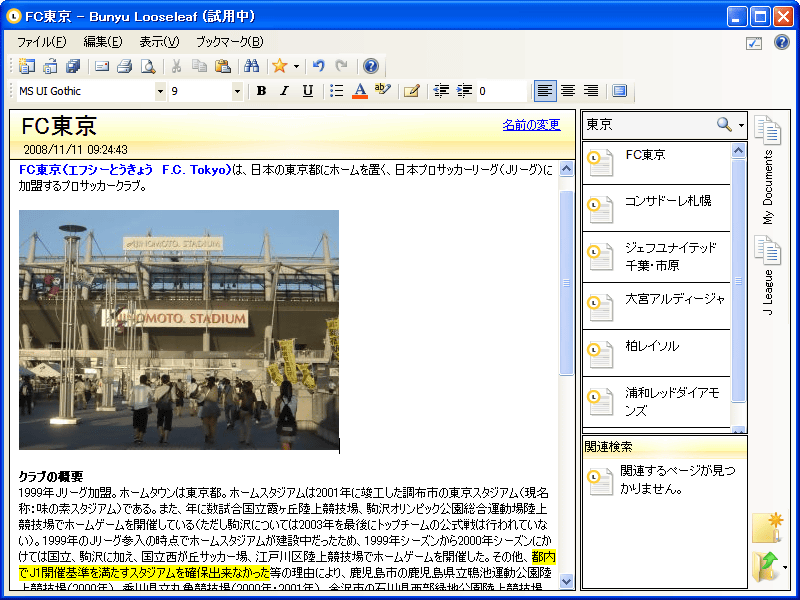Toggle bulleted list
This screenshot has width=800, height=600.
tap(337, 91)
